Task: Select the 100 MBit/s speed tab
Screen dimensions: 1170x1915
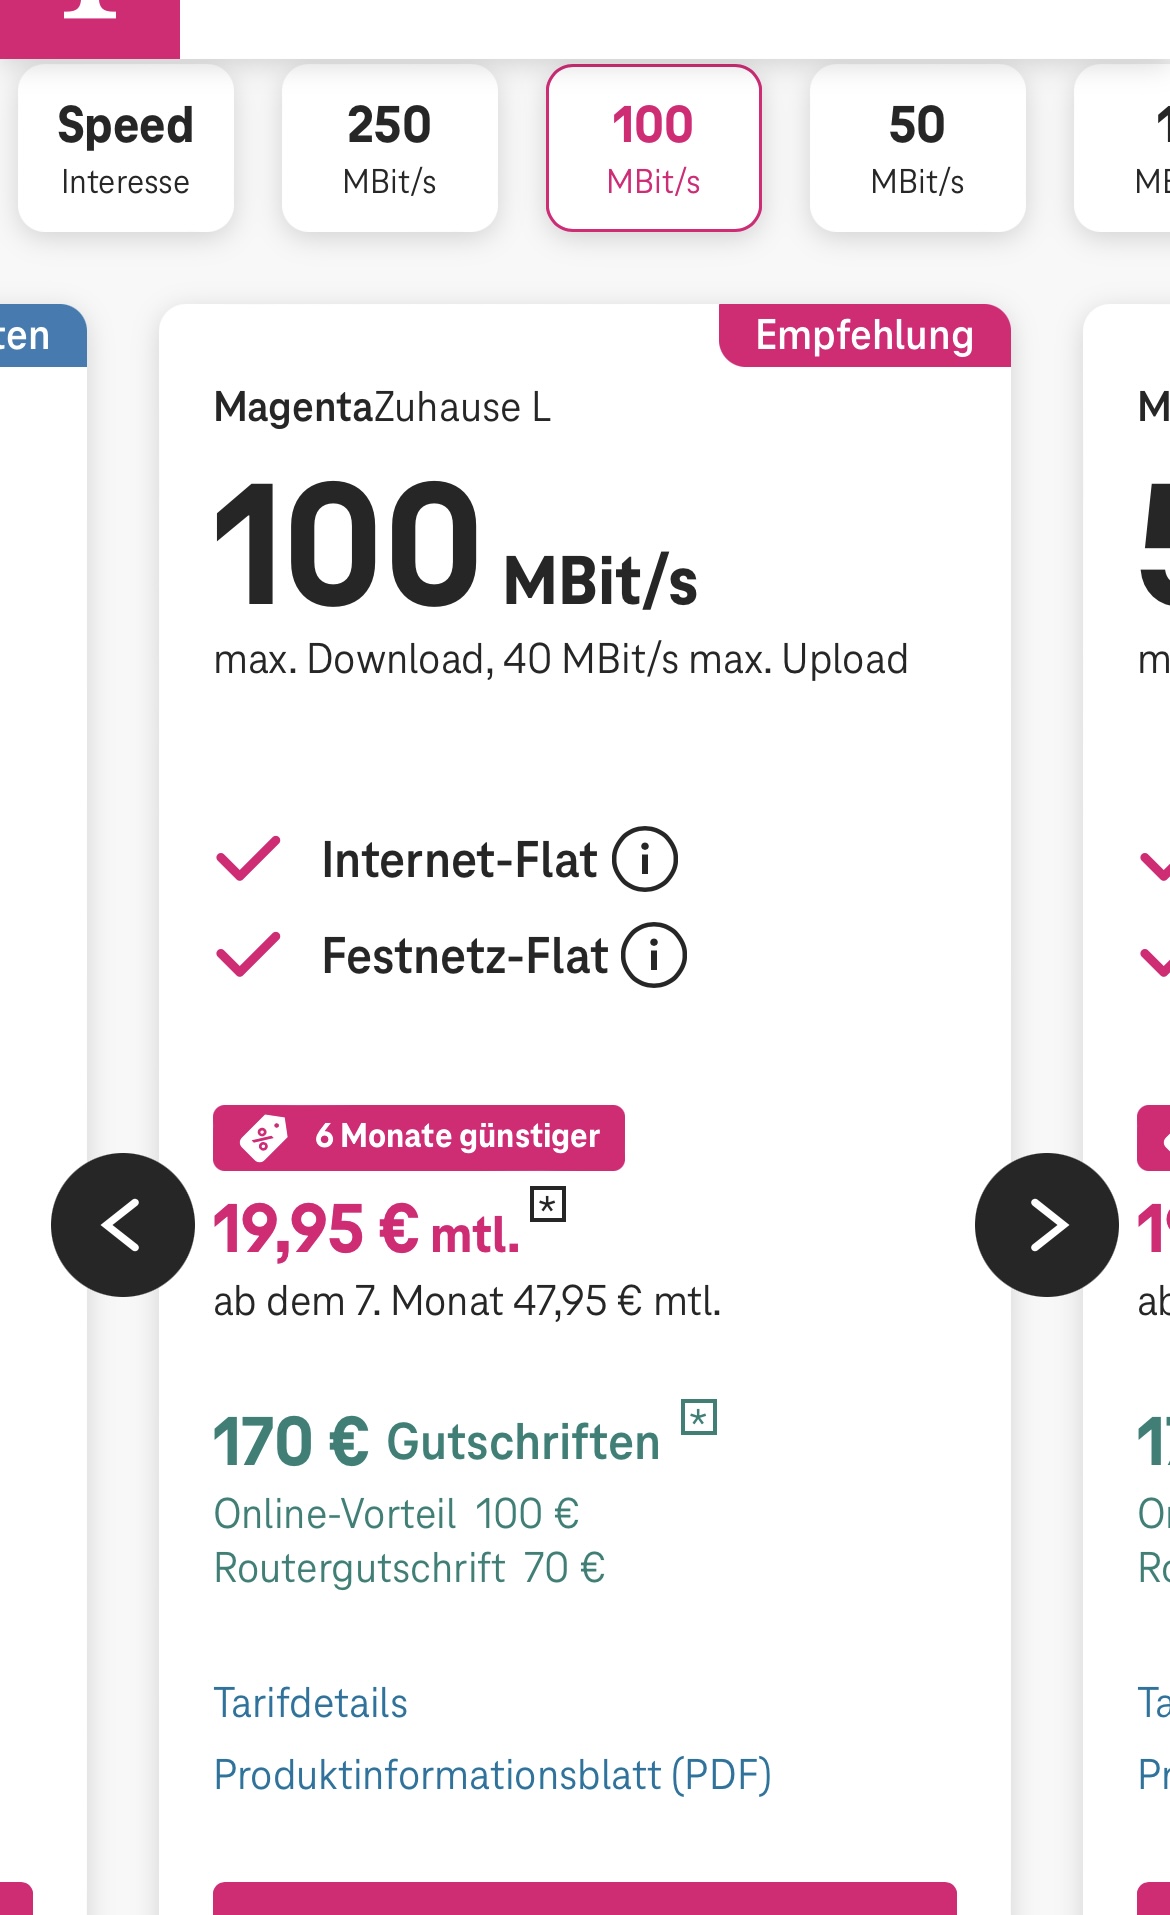Action: (x=654, y=148)
